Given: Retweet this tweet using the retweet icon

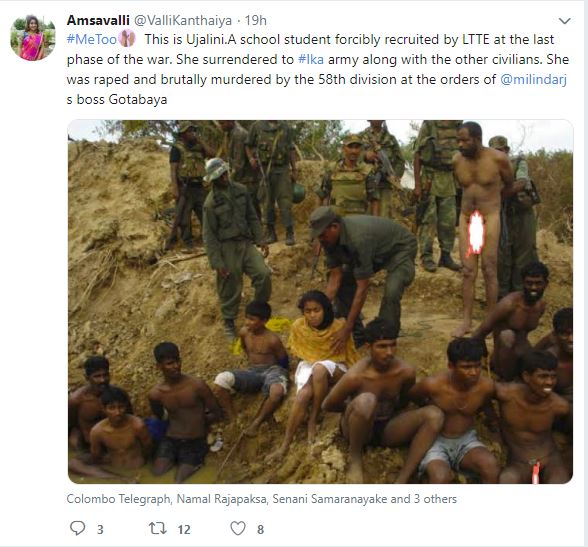Looking at the screenshot, I should pos(158,529).
